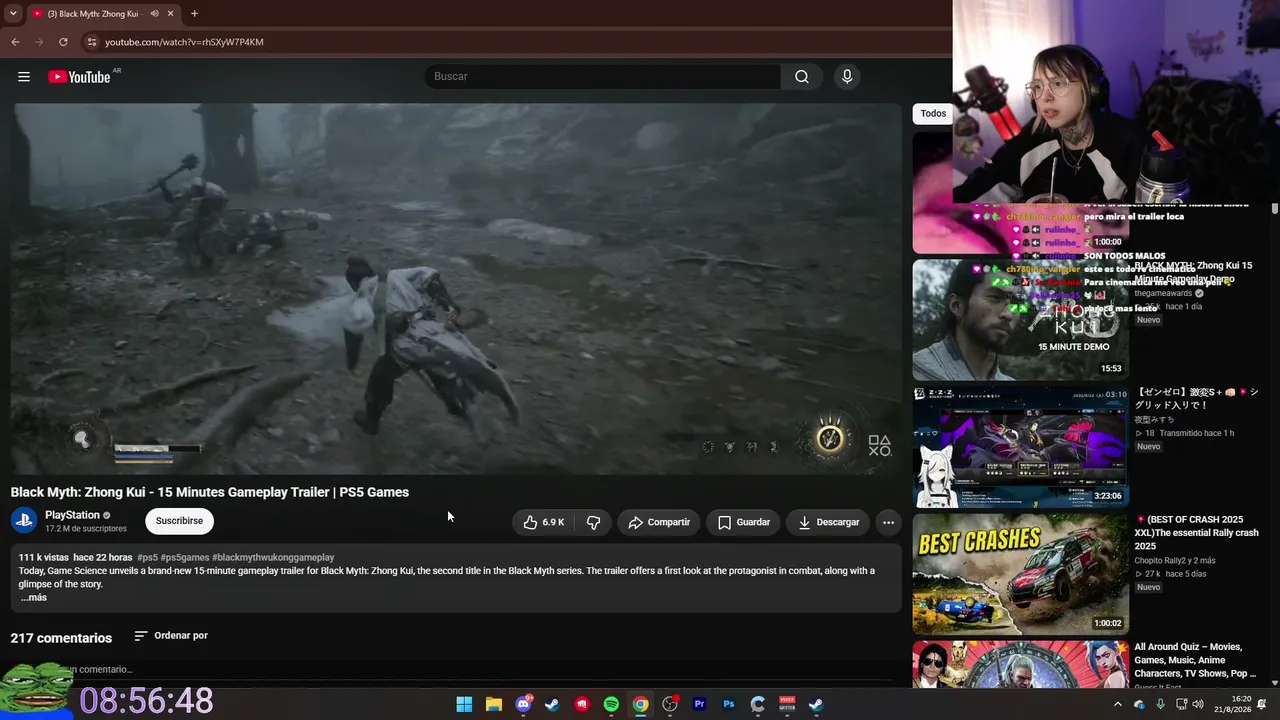The width and height of the screenshot is (1280, 720).
Task: View site information in address bar
Action: tap(91, 42)
